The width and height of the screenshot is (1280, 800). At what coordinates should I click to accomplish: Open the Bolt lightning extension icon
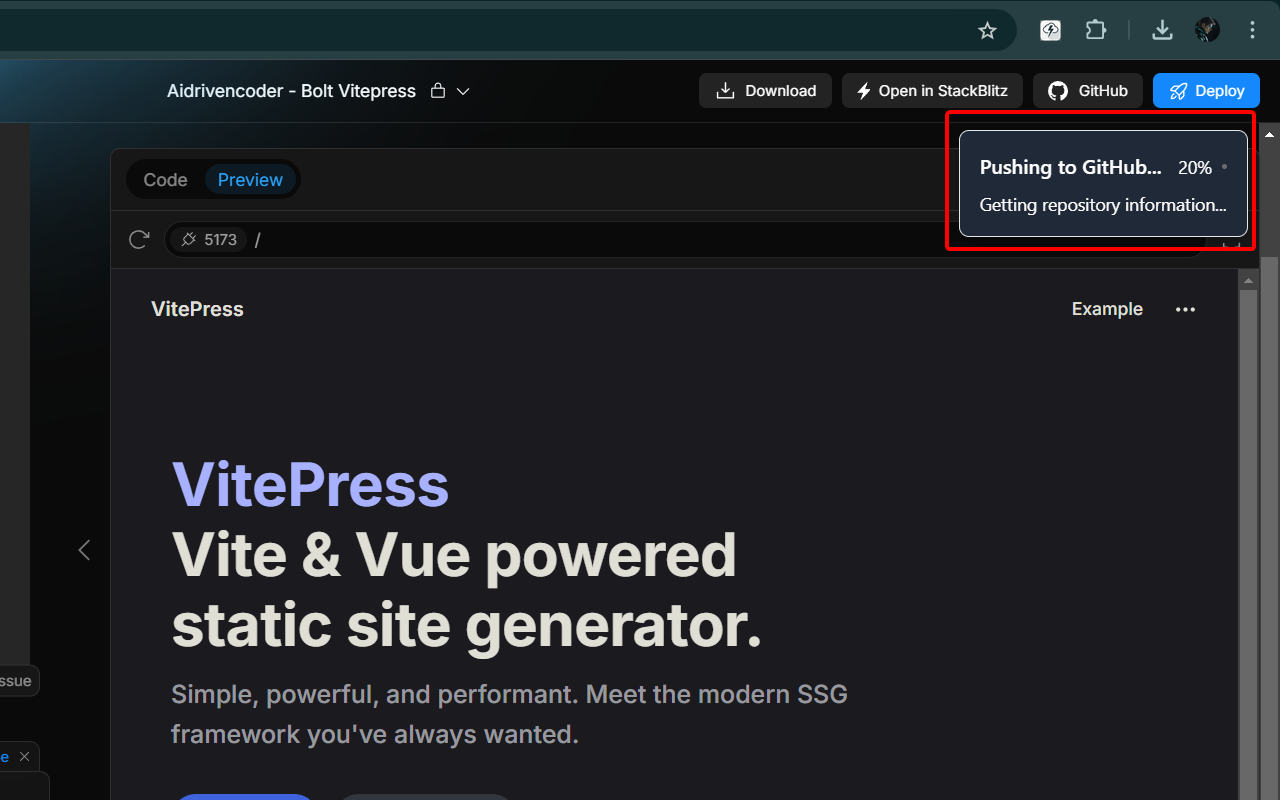point(1050,31)
